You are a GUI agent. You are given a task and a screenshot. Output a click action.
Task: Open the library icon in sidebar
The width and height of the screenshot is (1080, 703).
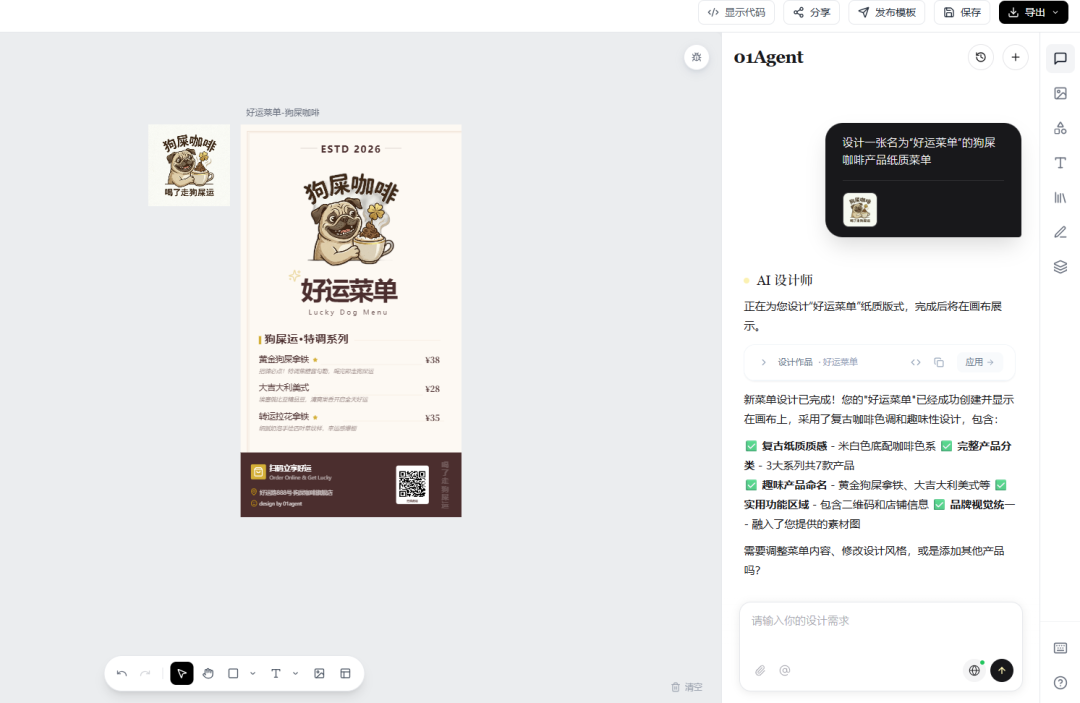click(x=1060, y=198)
